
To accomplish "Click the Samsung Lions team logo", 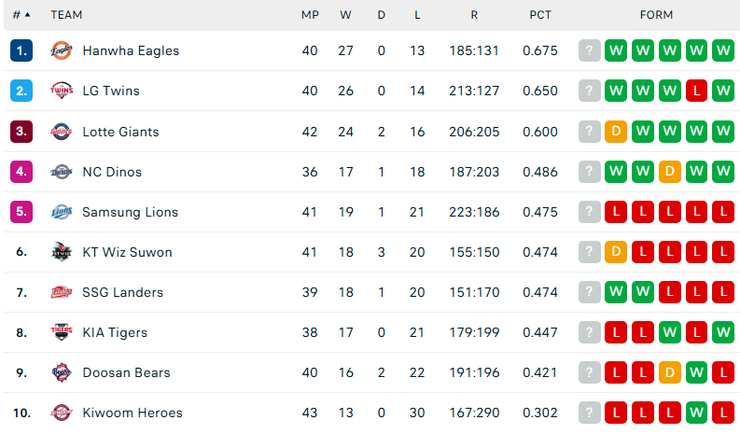I will (62, 212).
